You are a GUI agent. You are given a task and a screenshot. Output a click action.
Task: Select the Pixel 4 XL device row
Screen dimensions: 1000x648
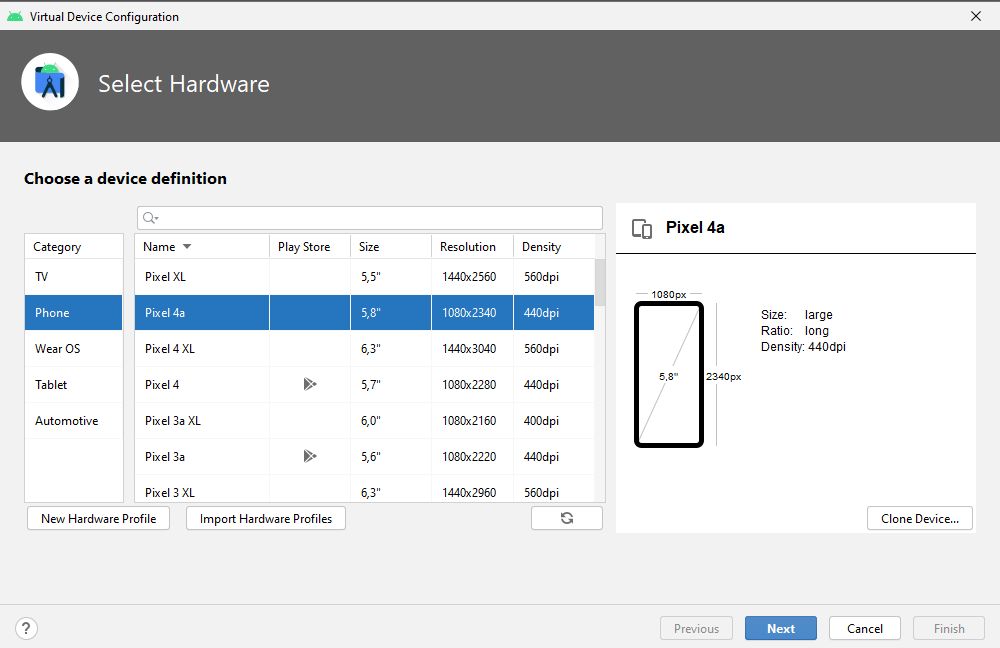(x=364, y=349)
